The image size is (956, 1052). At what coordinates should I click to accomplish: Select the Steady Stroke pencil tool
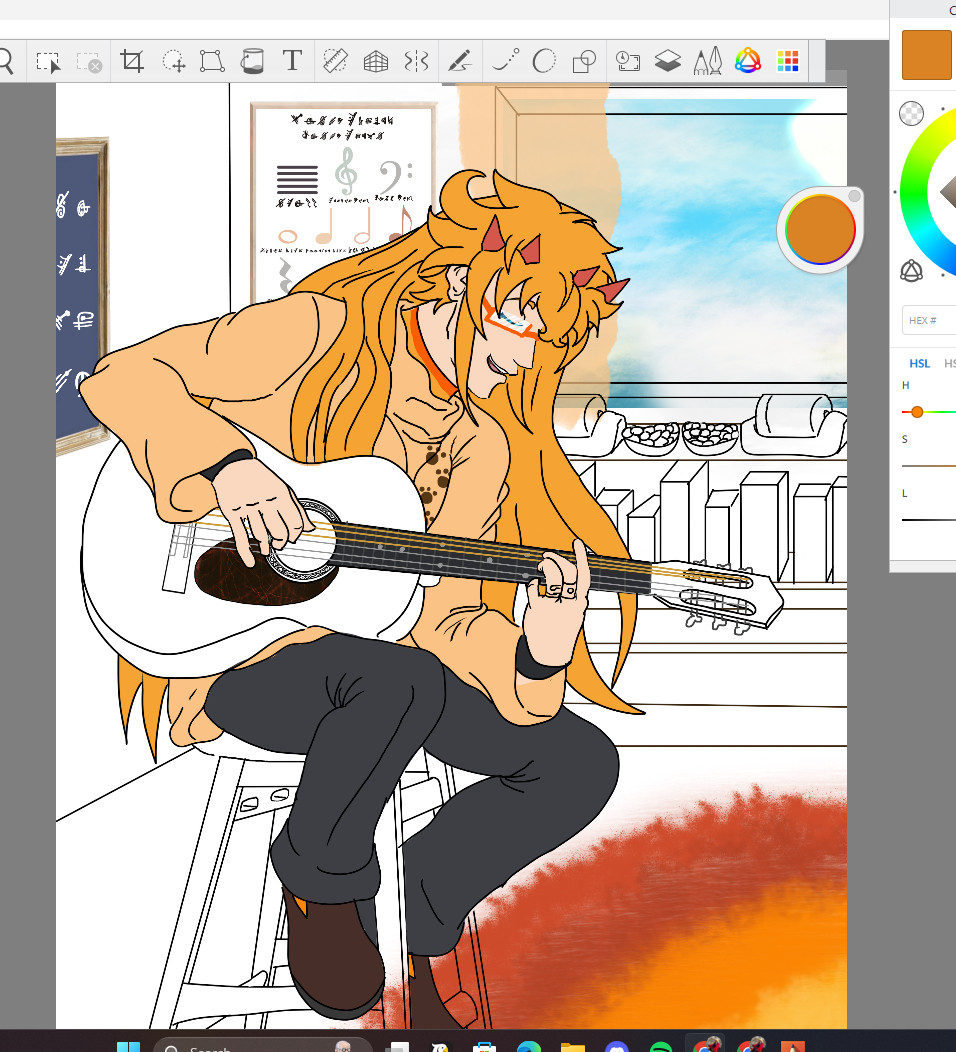coord(460,61)
